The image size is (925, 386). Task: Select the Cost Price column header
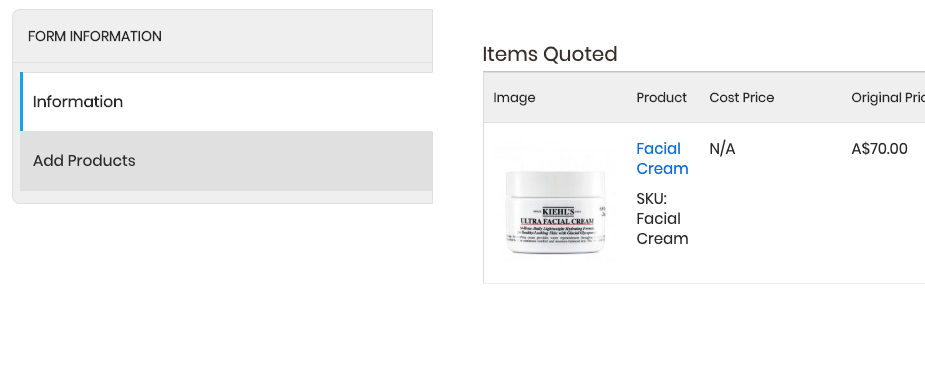click(742, 97)
